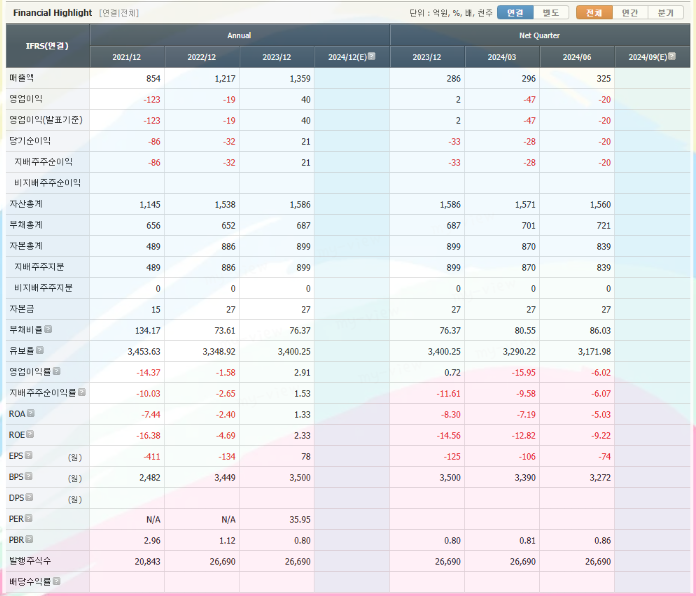Switch to the 연간 annual tab
This screenshot has height=596, width=696.
coord(630,12)
